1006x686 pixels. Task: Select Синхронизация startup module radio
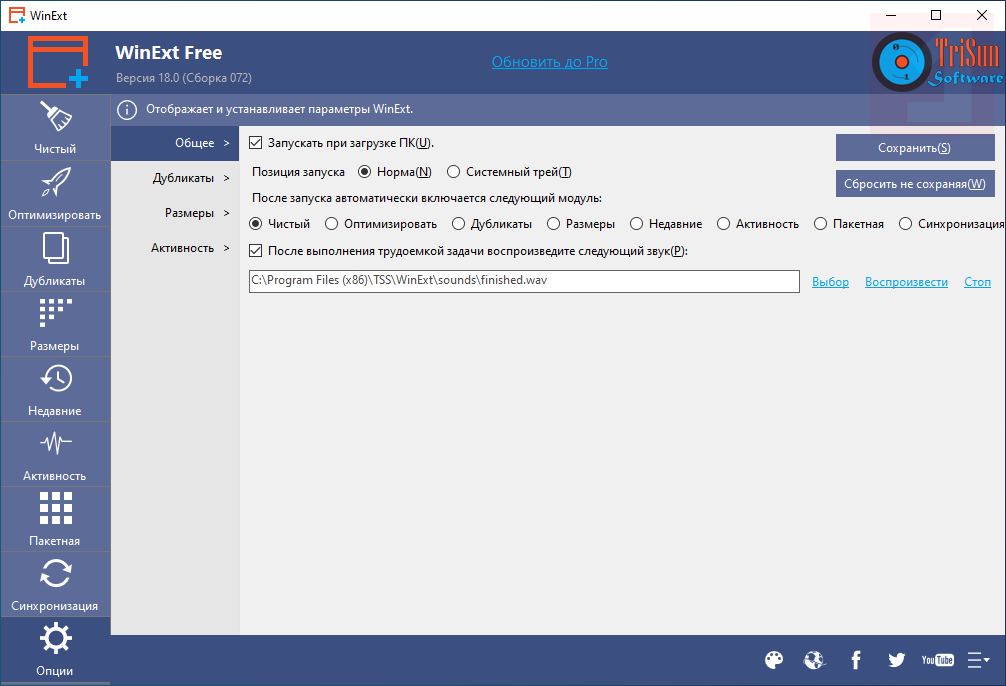click(905, 224)
